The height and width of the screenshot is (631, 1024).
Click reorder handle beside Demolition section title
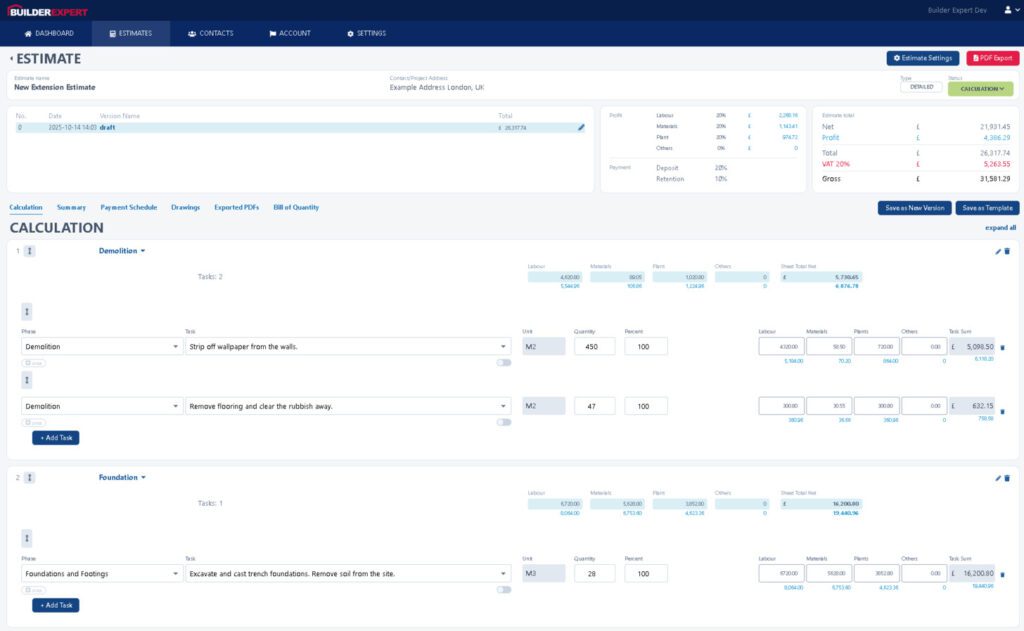30,251
